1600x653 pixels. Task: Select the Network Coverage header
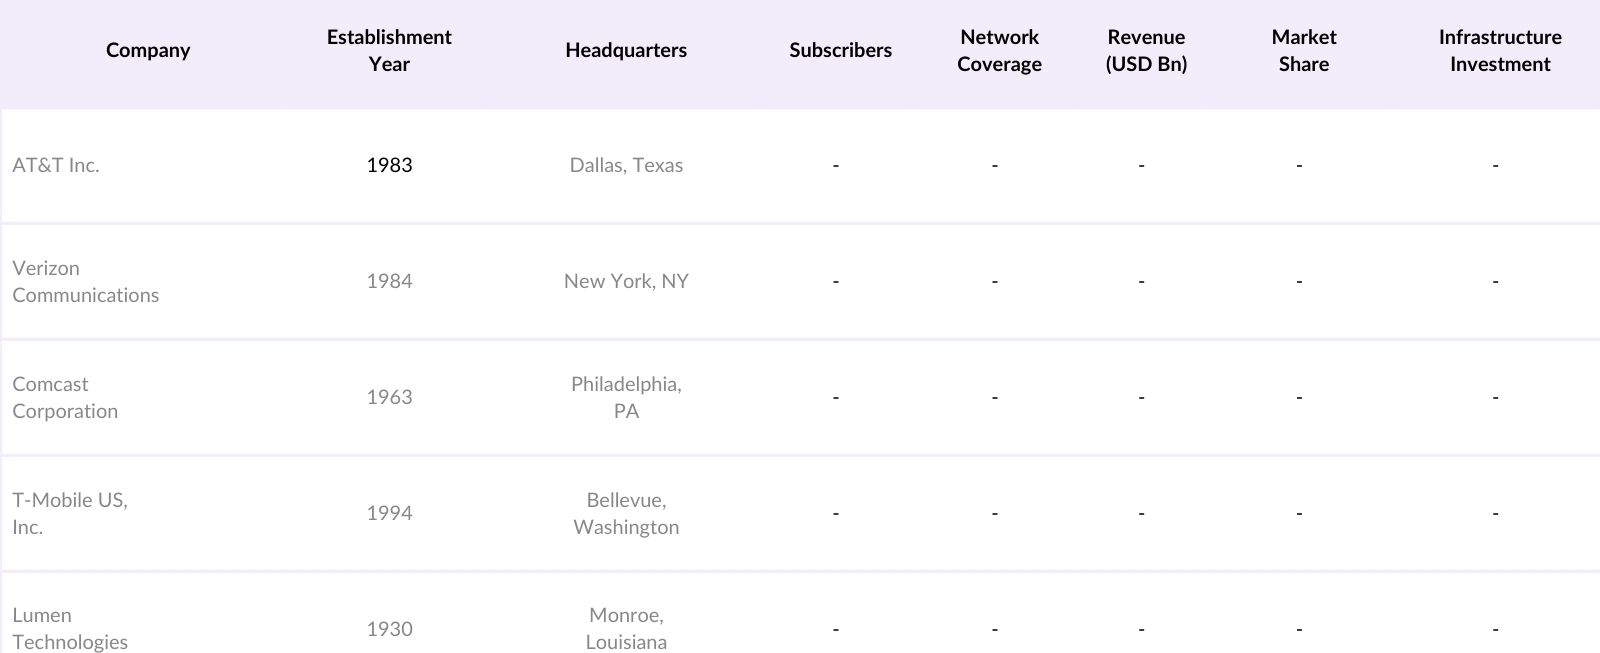coord(999,50)
